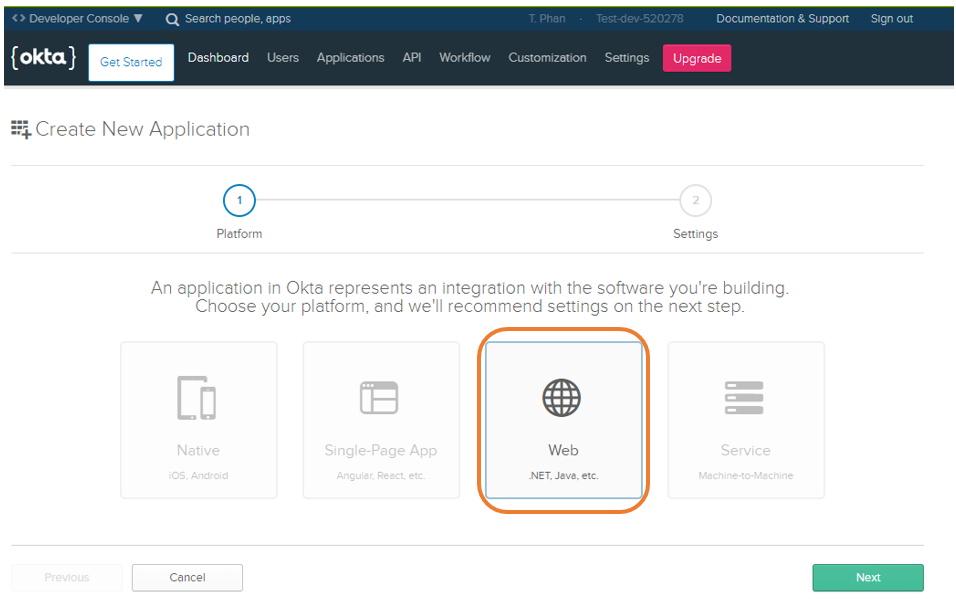
Task: Click the Upgrade button
Action: pyautogui.click(x=697, y=59)
